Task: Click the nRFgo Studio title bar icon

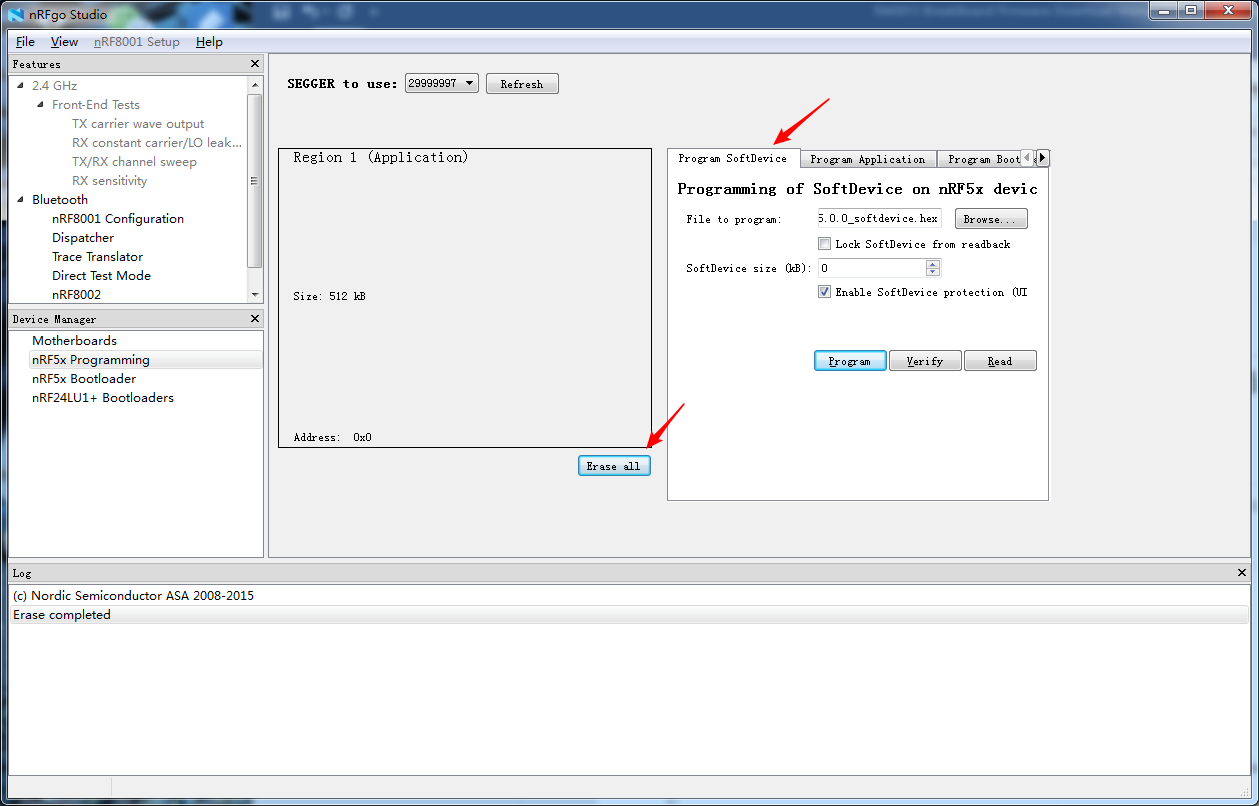Action: pos(17,14)
